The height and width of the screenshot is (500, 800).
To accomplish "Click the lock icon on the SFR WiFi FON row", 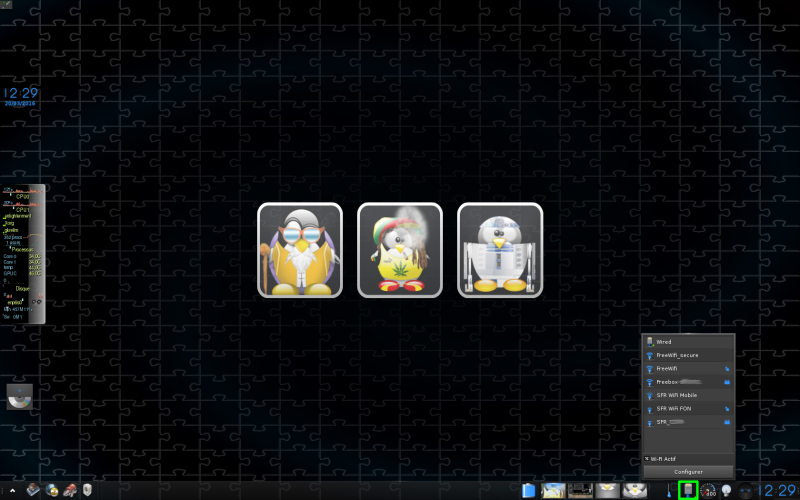I will [727, 409].
